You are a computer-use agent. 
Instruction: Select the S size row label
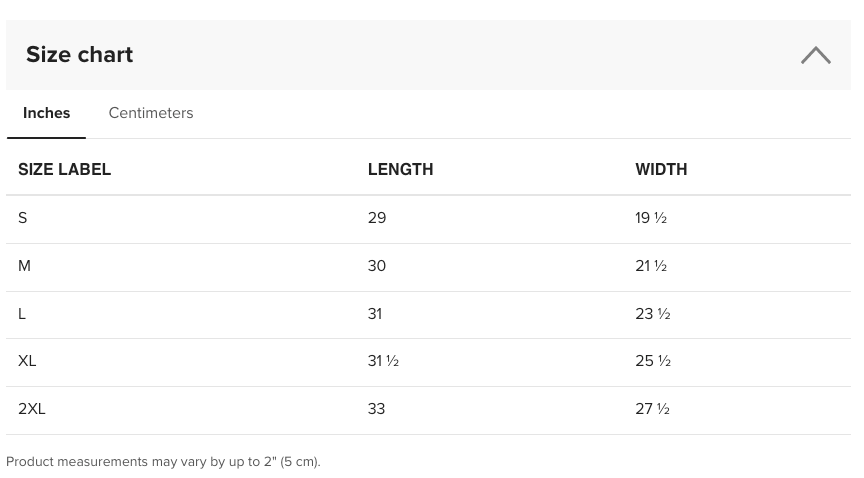(x=23, y=218)
